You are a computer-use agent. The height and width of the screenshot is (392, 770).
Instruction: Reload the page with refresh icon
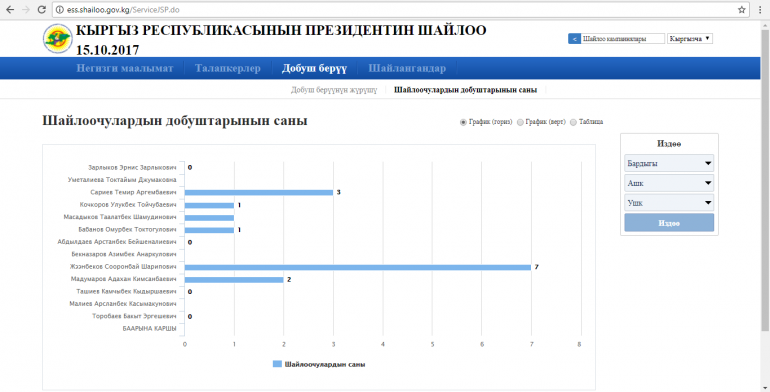click(x=42, y=9)
